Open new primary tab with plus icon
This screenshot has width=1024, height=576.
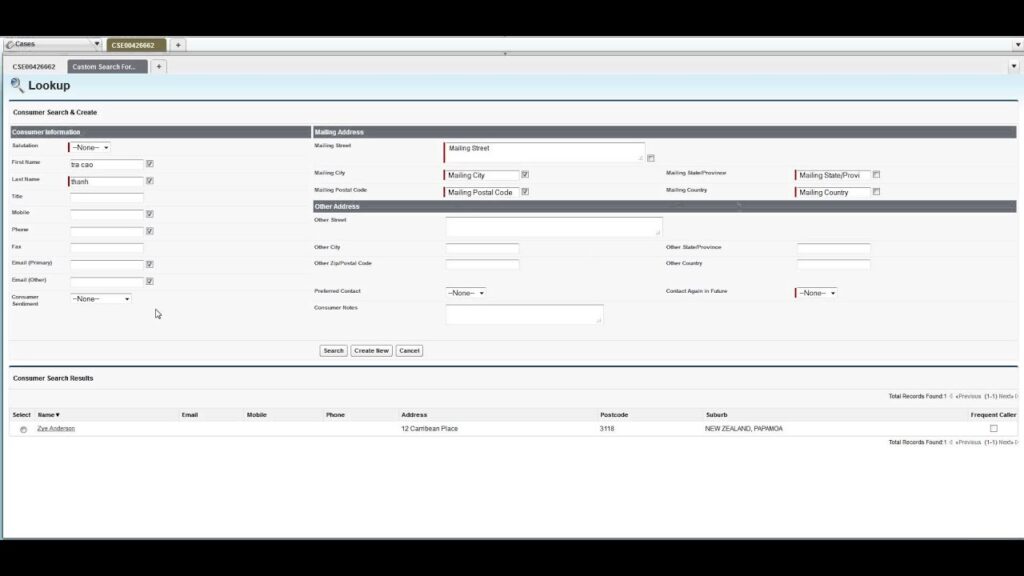click(x=178, y=45)
